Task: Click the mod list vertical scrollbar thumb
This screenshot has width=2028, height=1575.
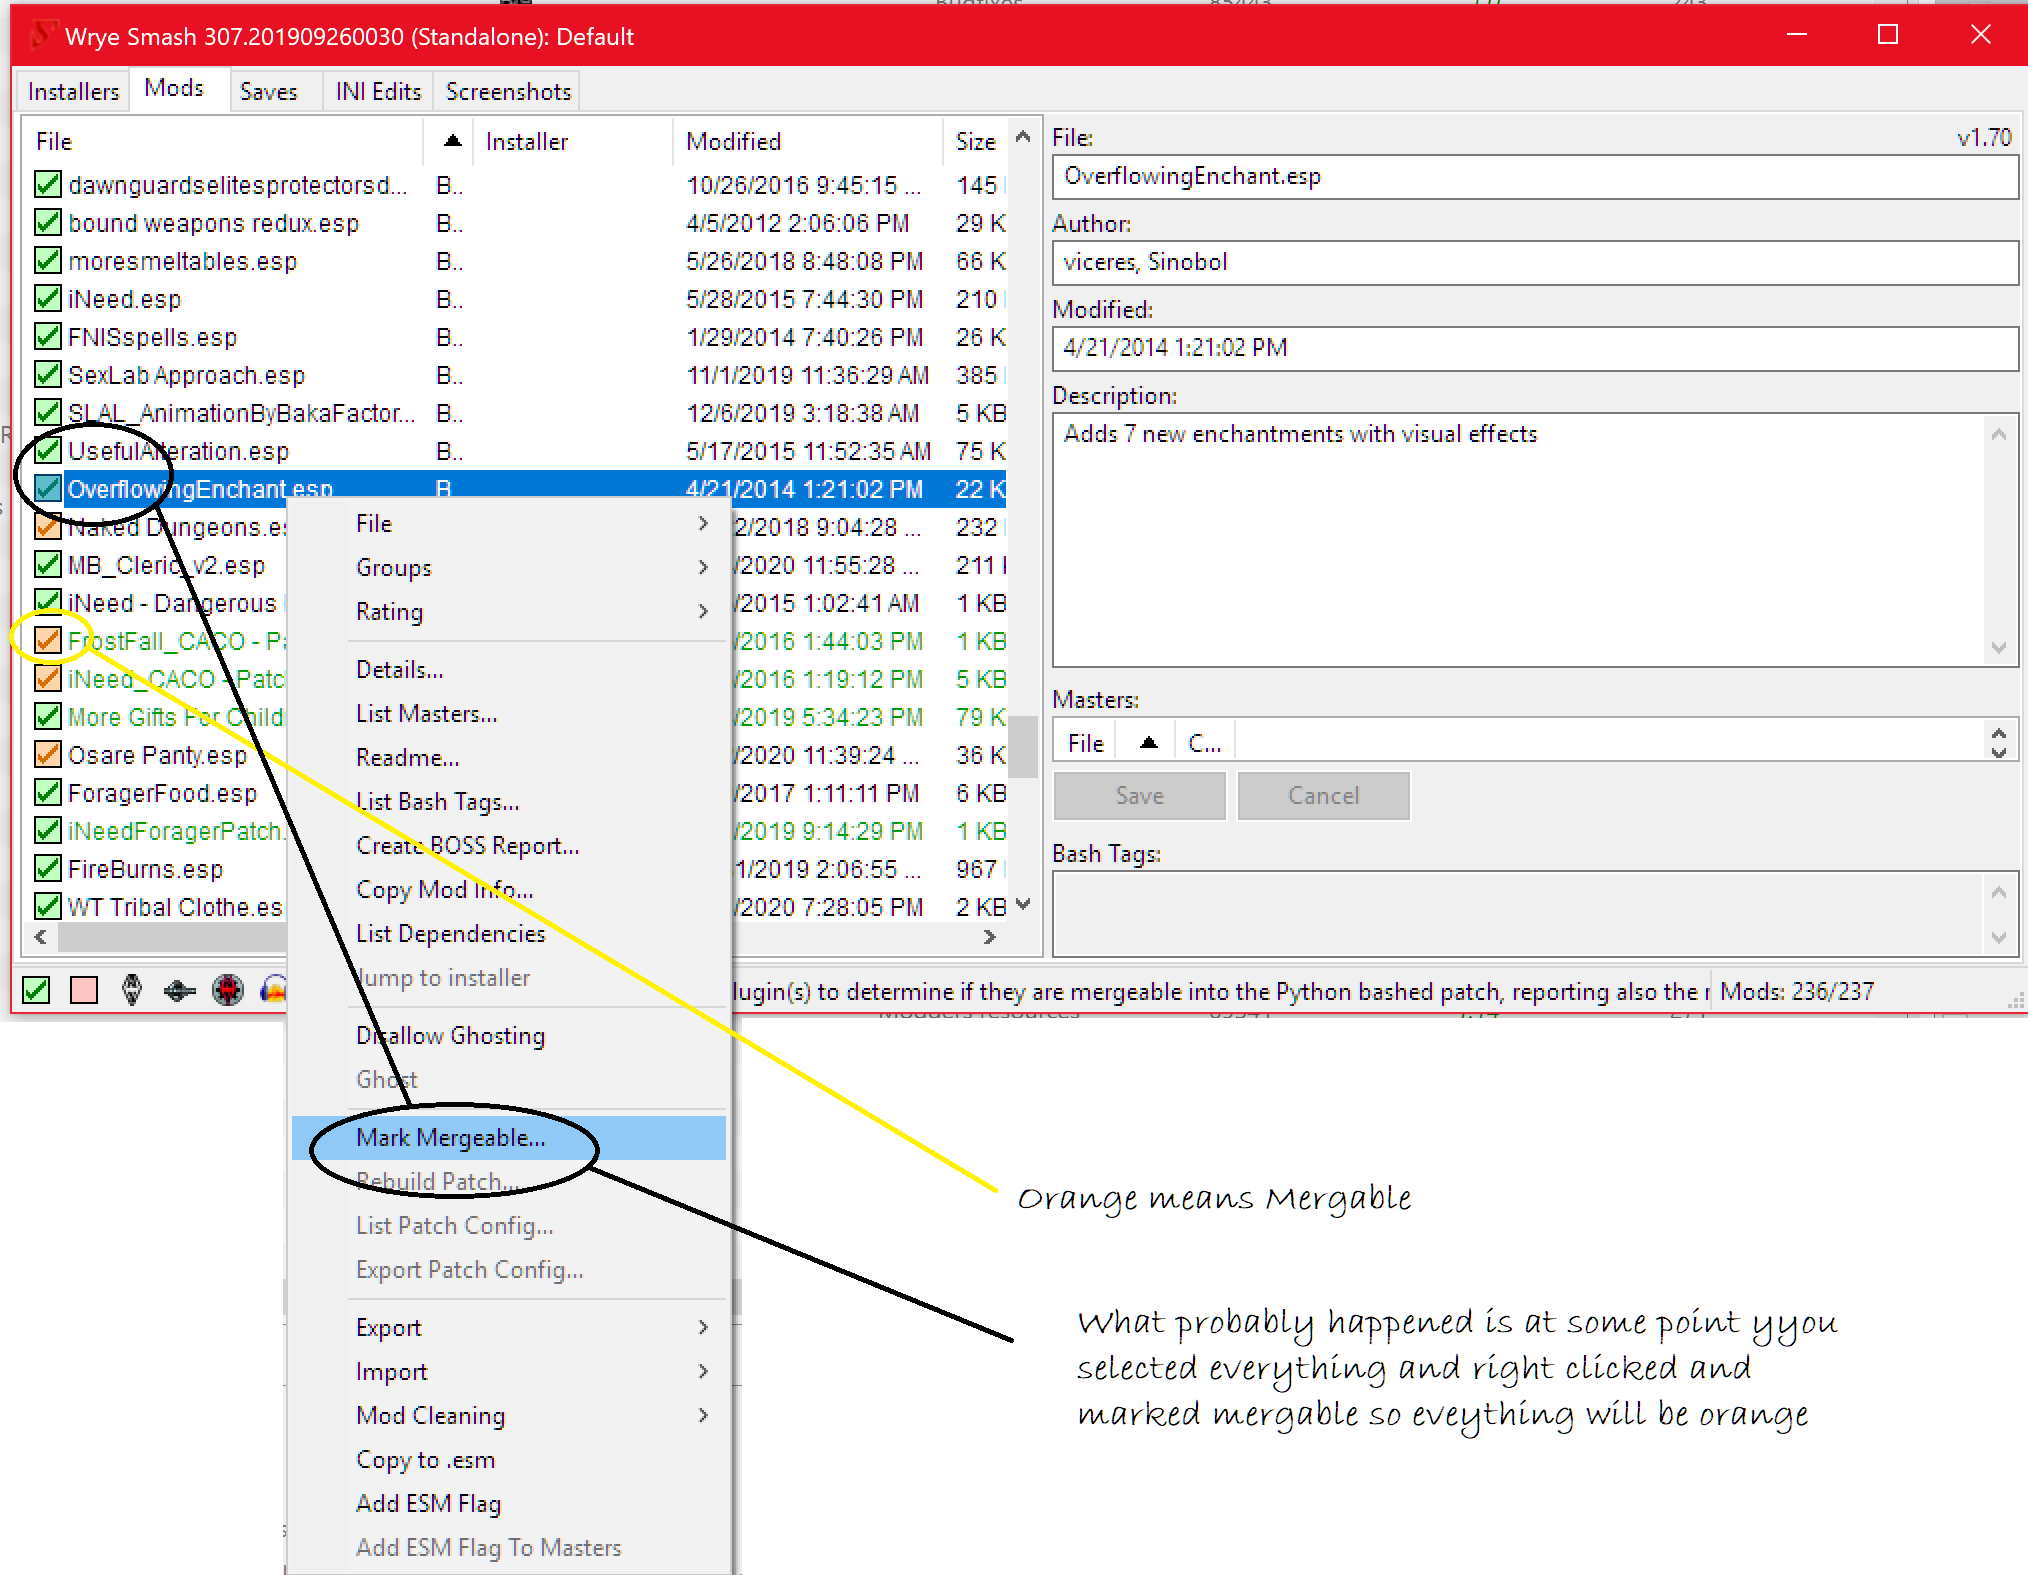Action: [1022, 746]
